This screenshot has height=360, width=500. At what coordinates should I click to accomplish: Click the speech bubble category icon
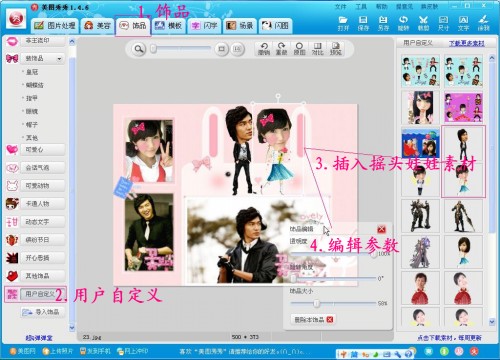tap(12, 168)
